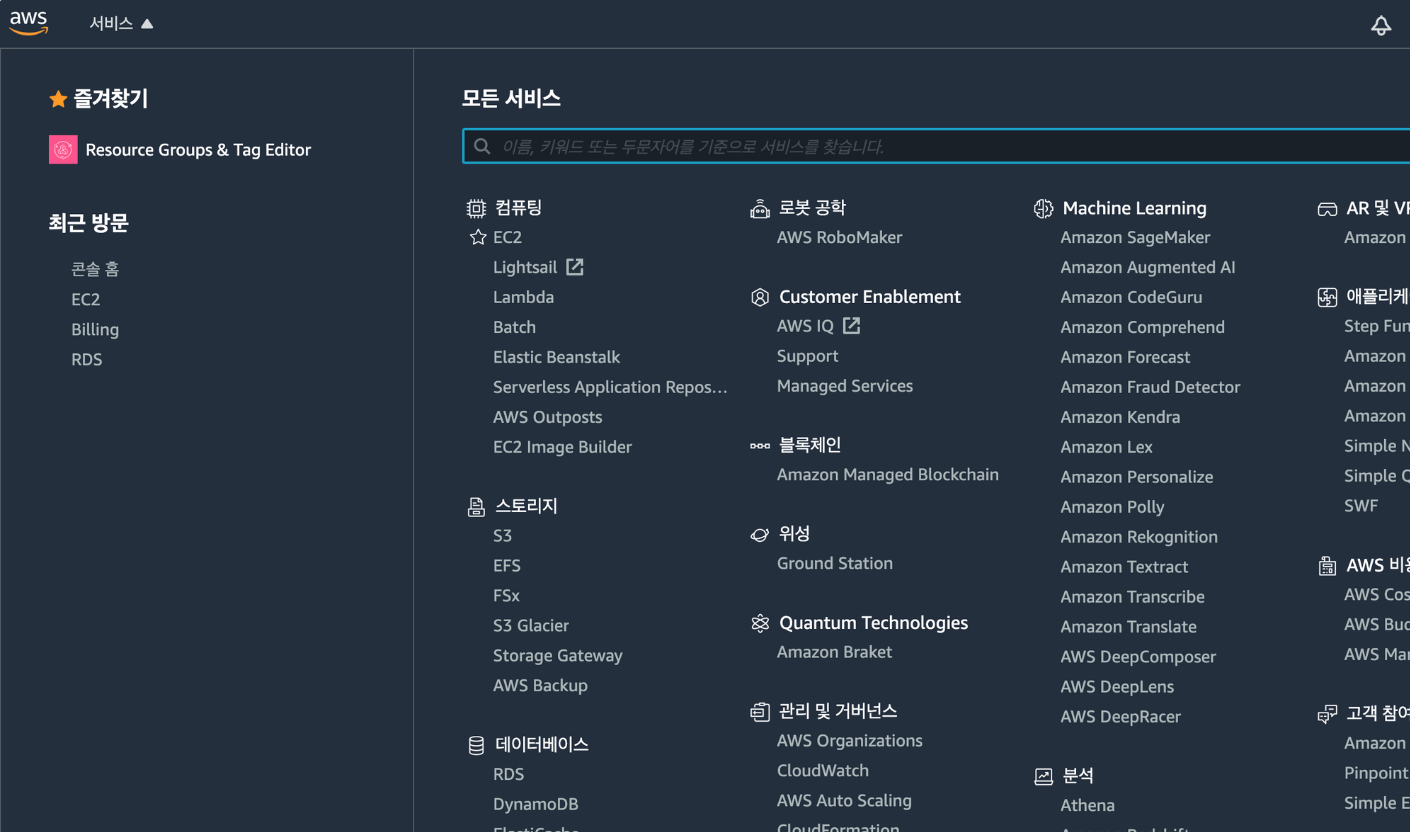This screenshot has height=832, width=1410.
Task: Click the Quantum Technologies atom icon
Action: coord(760,623)
